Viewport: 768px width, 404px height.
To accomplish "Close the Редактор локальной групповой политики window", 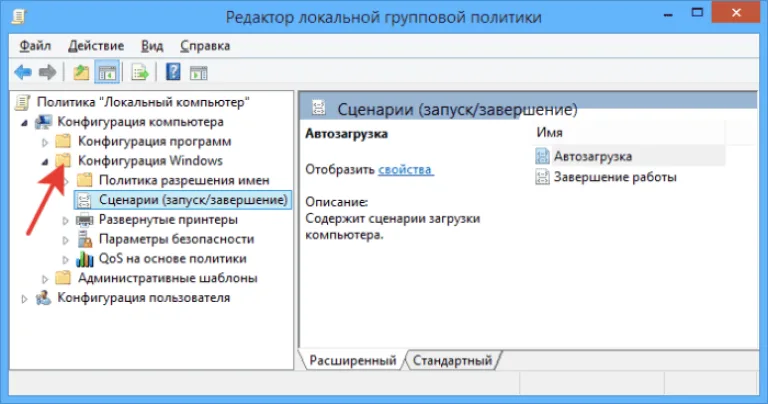I will click(735, 13).
